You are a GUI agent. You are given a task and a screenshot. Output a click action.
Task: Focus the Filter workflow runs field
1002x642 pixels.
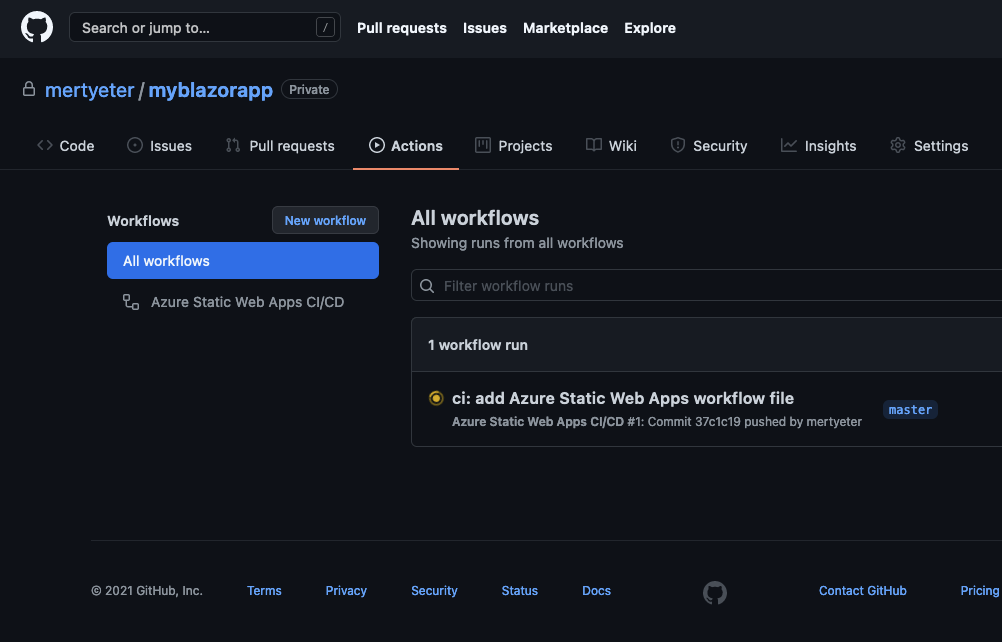point(706,285)
